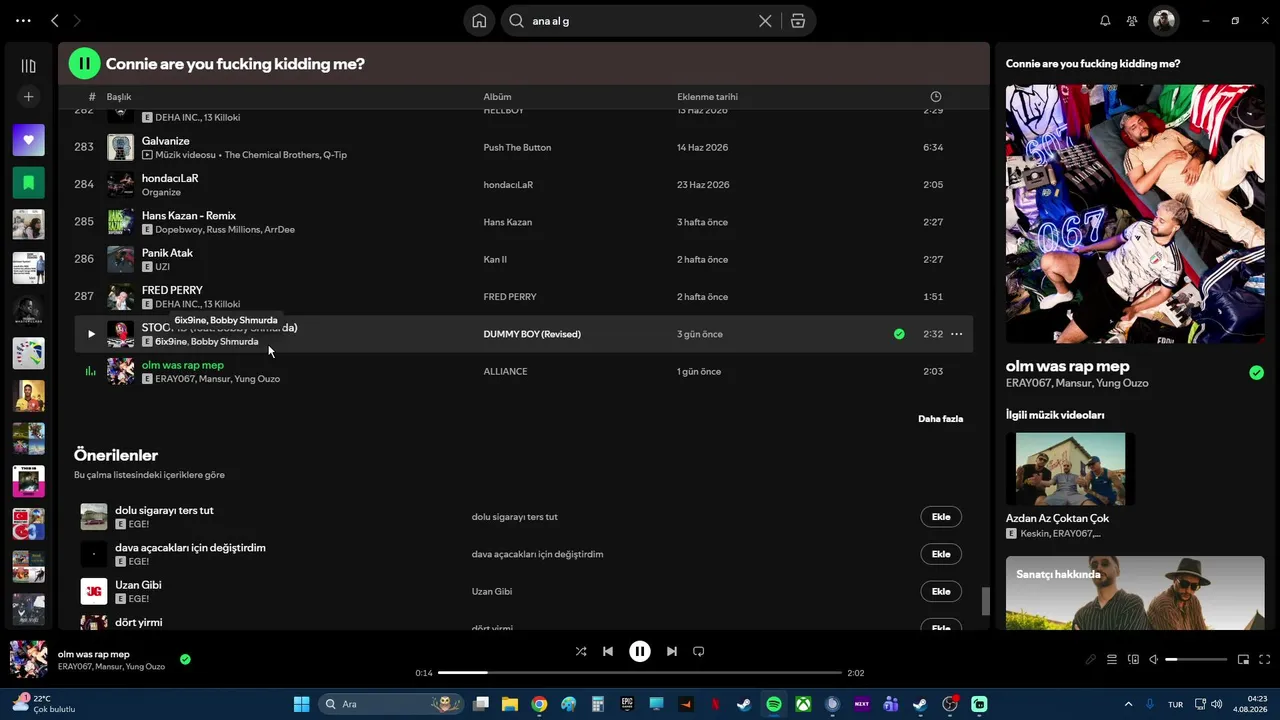Open the large Now Playing album cover
Image resolution: width=1280 pixels, height=720 pixels.
pos(1135,214)
